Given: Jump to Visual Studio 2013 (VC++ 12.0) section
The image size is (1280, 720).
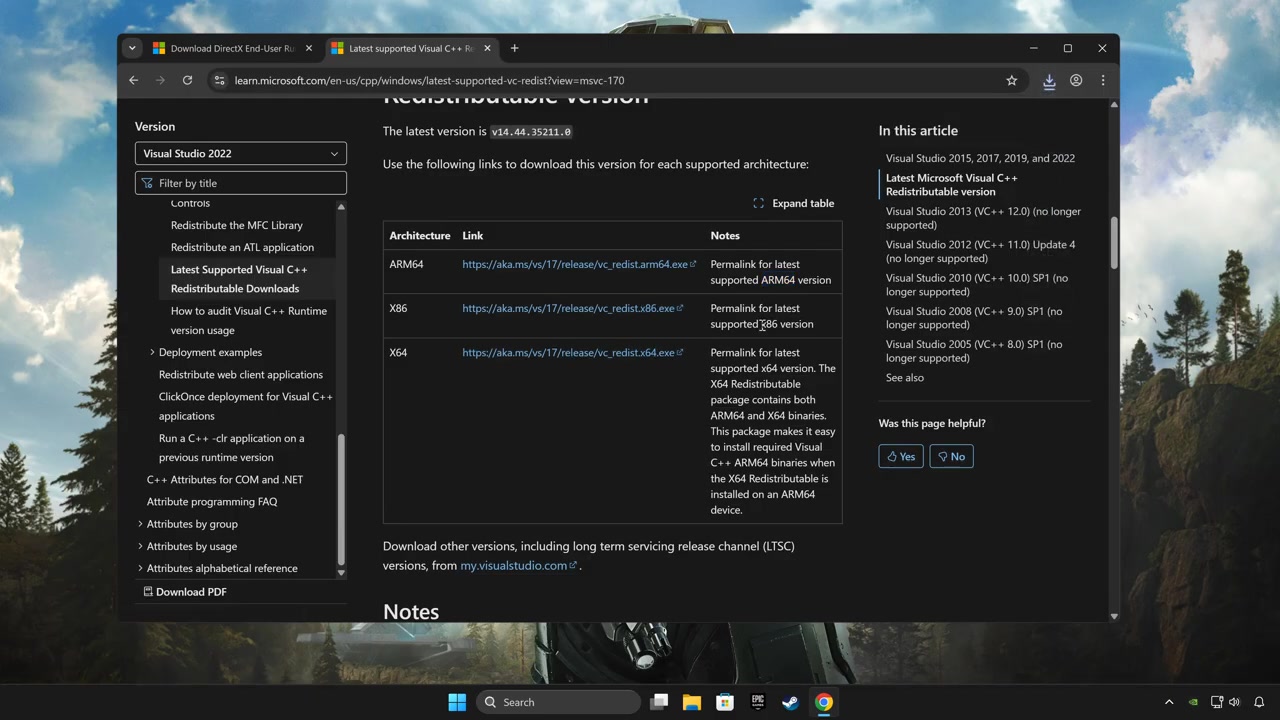Looking at the screenshot, I should [983, 218].
